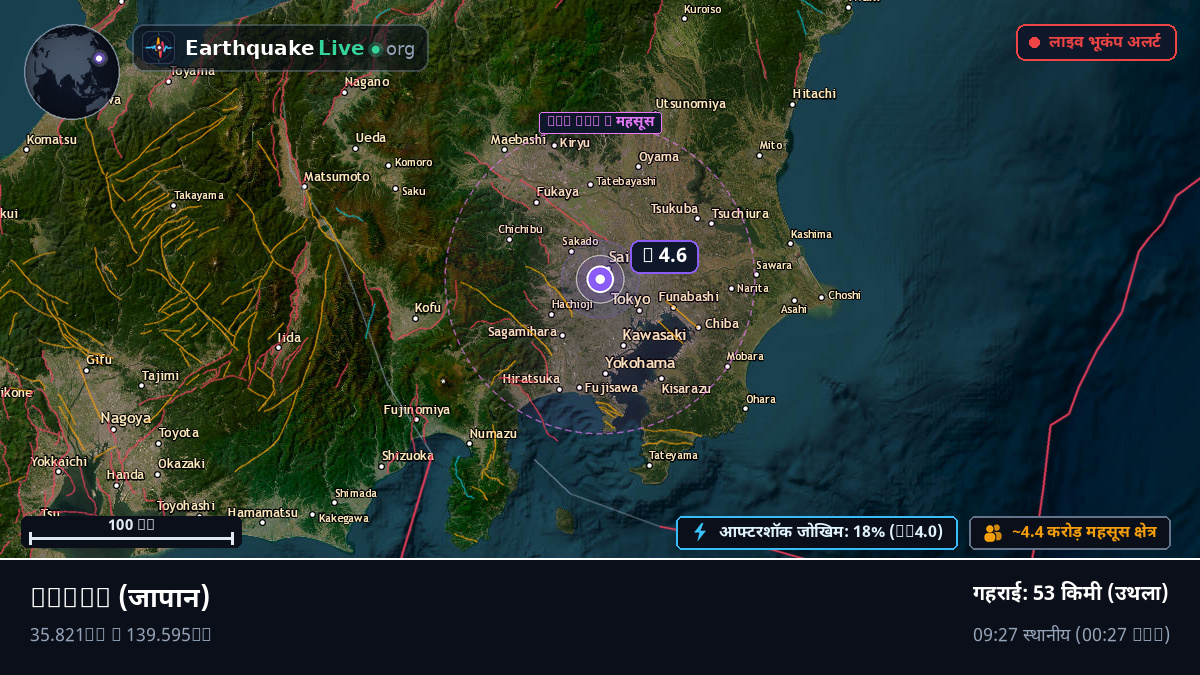This screenshot has height=675, width=1200.
Task: Click the red dot in the live alert badge
Action: (1035, 43)
